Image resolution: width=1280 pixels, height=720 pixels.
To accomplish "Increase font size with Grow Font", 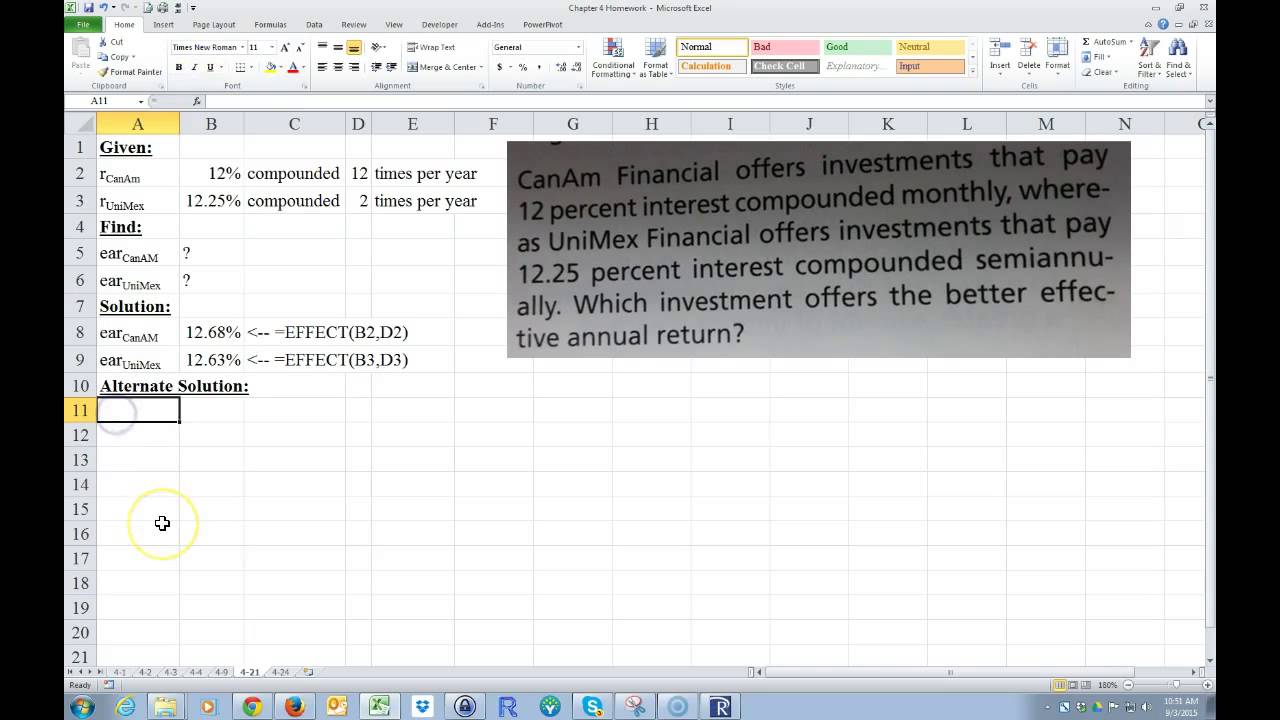I will point(285,47).
